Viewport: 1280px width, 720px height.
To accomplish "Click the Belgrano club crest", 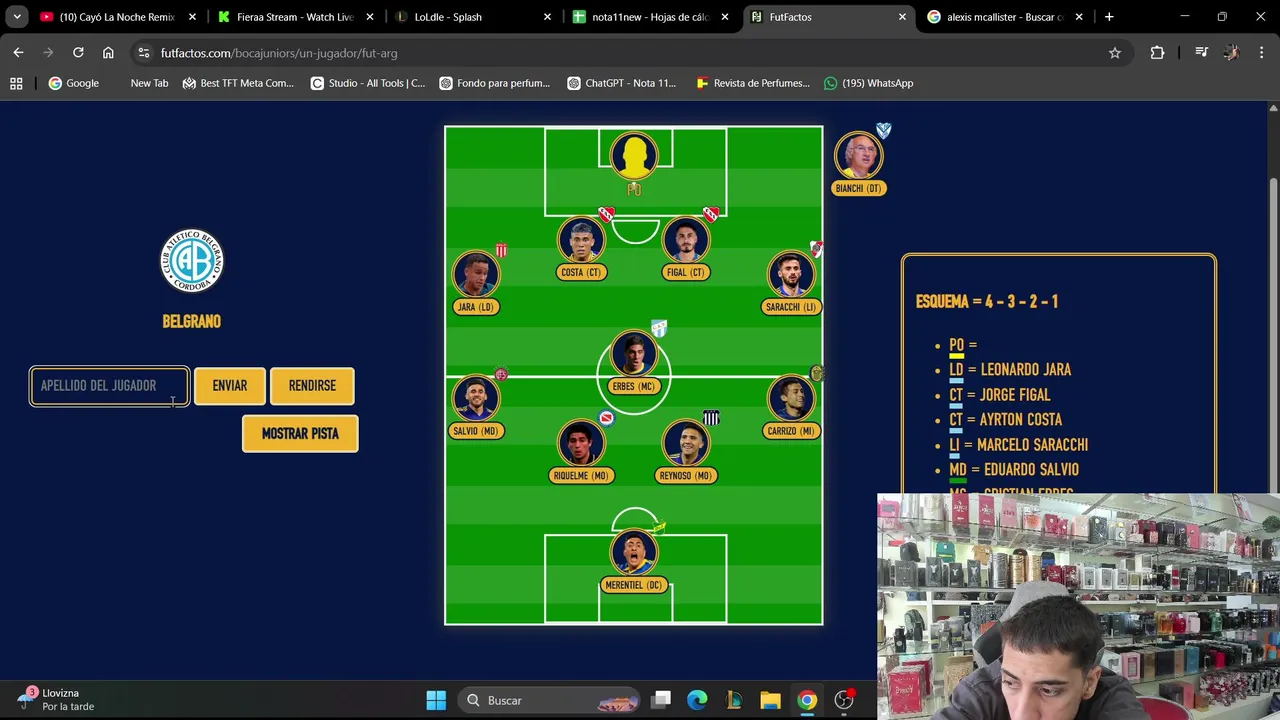I will pos(192,261).
